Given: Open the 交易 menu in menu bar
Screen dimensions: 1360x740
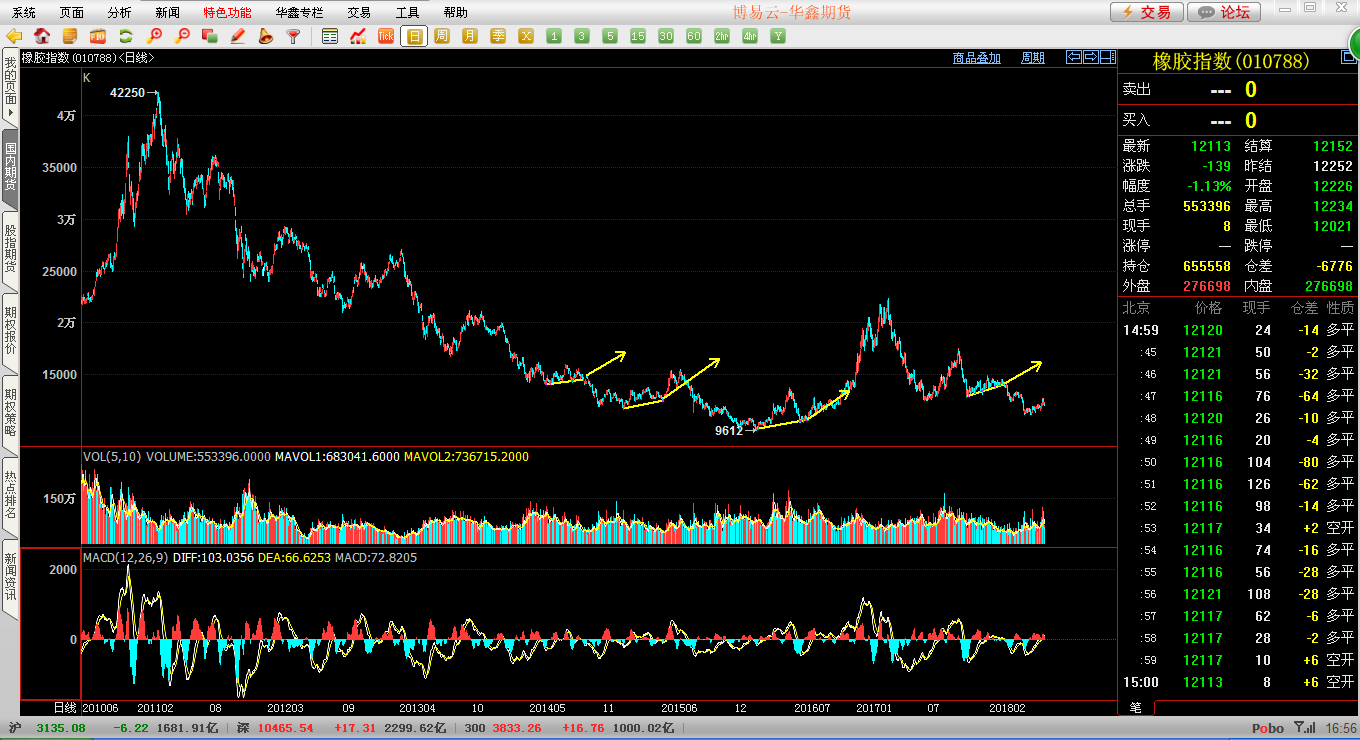Looking at the screenshot, I should click(359, 12).
